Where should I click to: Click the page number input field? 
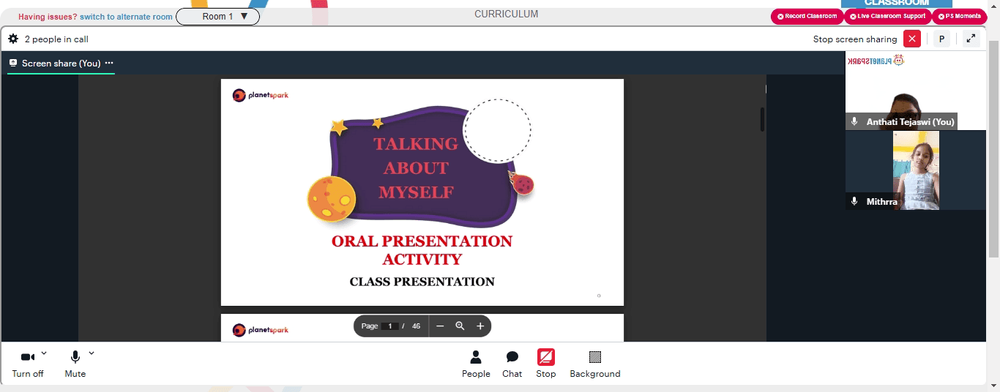(x=390, y=326)
